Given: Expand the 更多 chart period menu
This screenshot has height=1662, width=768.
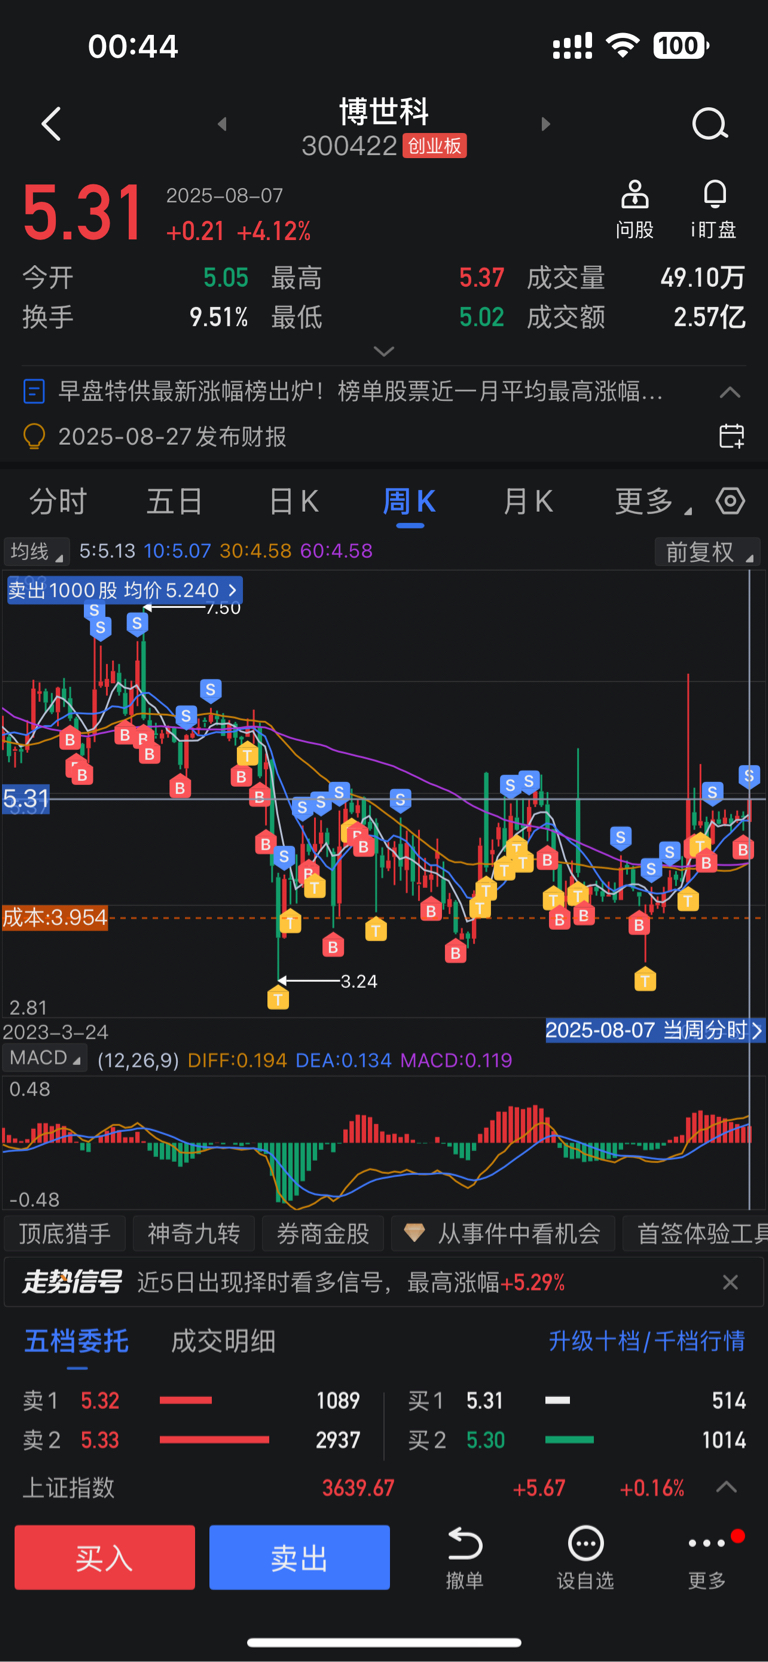Looking at the screenshot, I should 653,501.
